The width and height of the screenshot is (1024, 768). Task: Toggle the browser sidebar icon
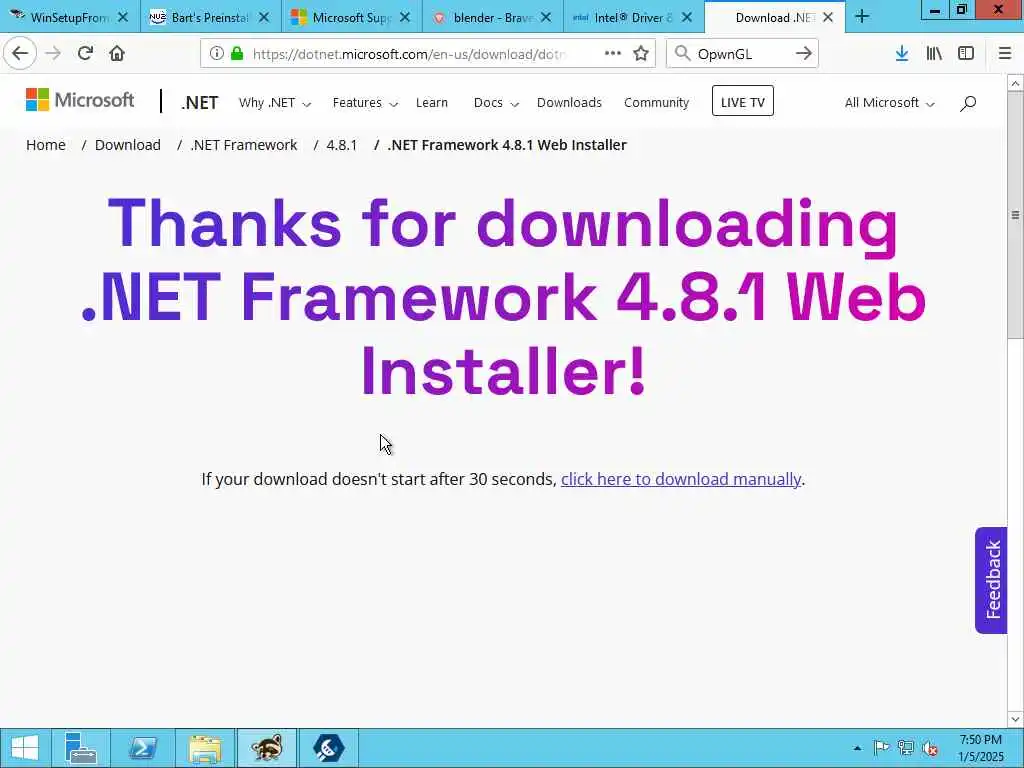(x=966, y=53)
